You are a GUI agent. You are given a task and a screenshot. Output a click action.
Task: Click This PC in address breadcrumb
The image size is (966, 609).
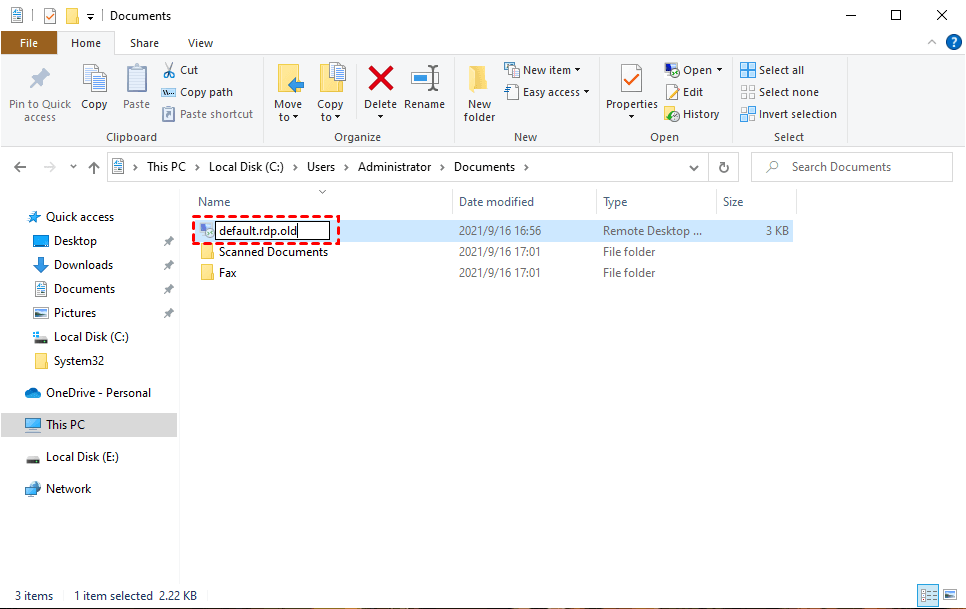click(166, 167)
